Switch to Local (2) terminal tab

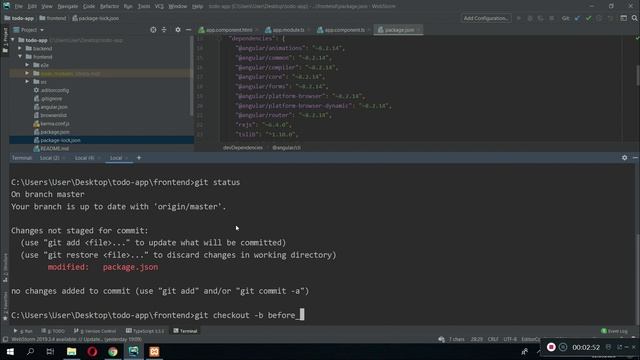[49, 158]
